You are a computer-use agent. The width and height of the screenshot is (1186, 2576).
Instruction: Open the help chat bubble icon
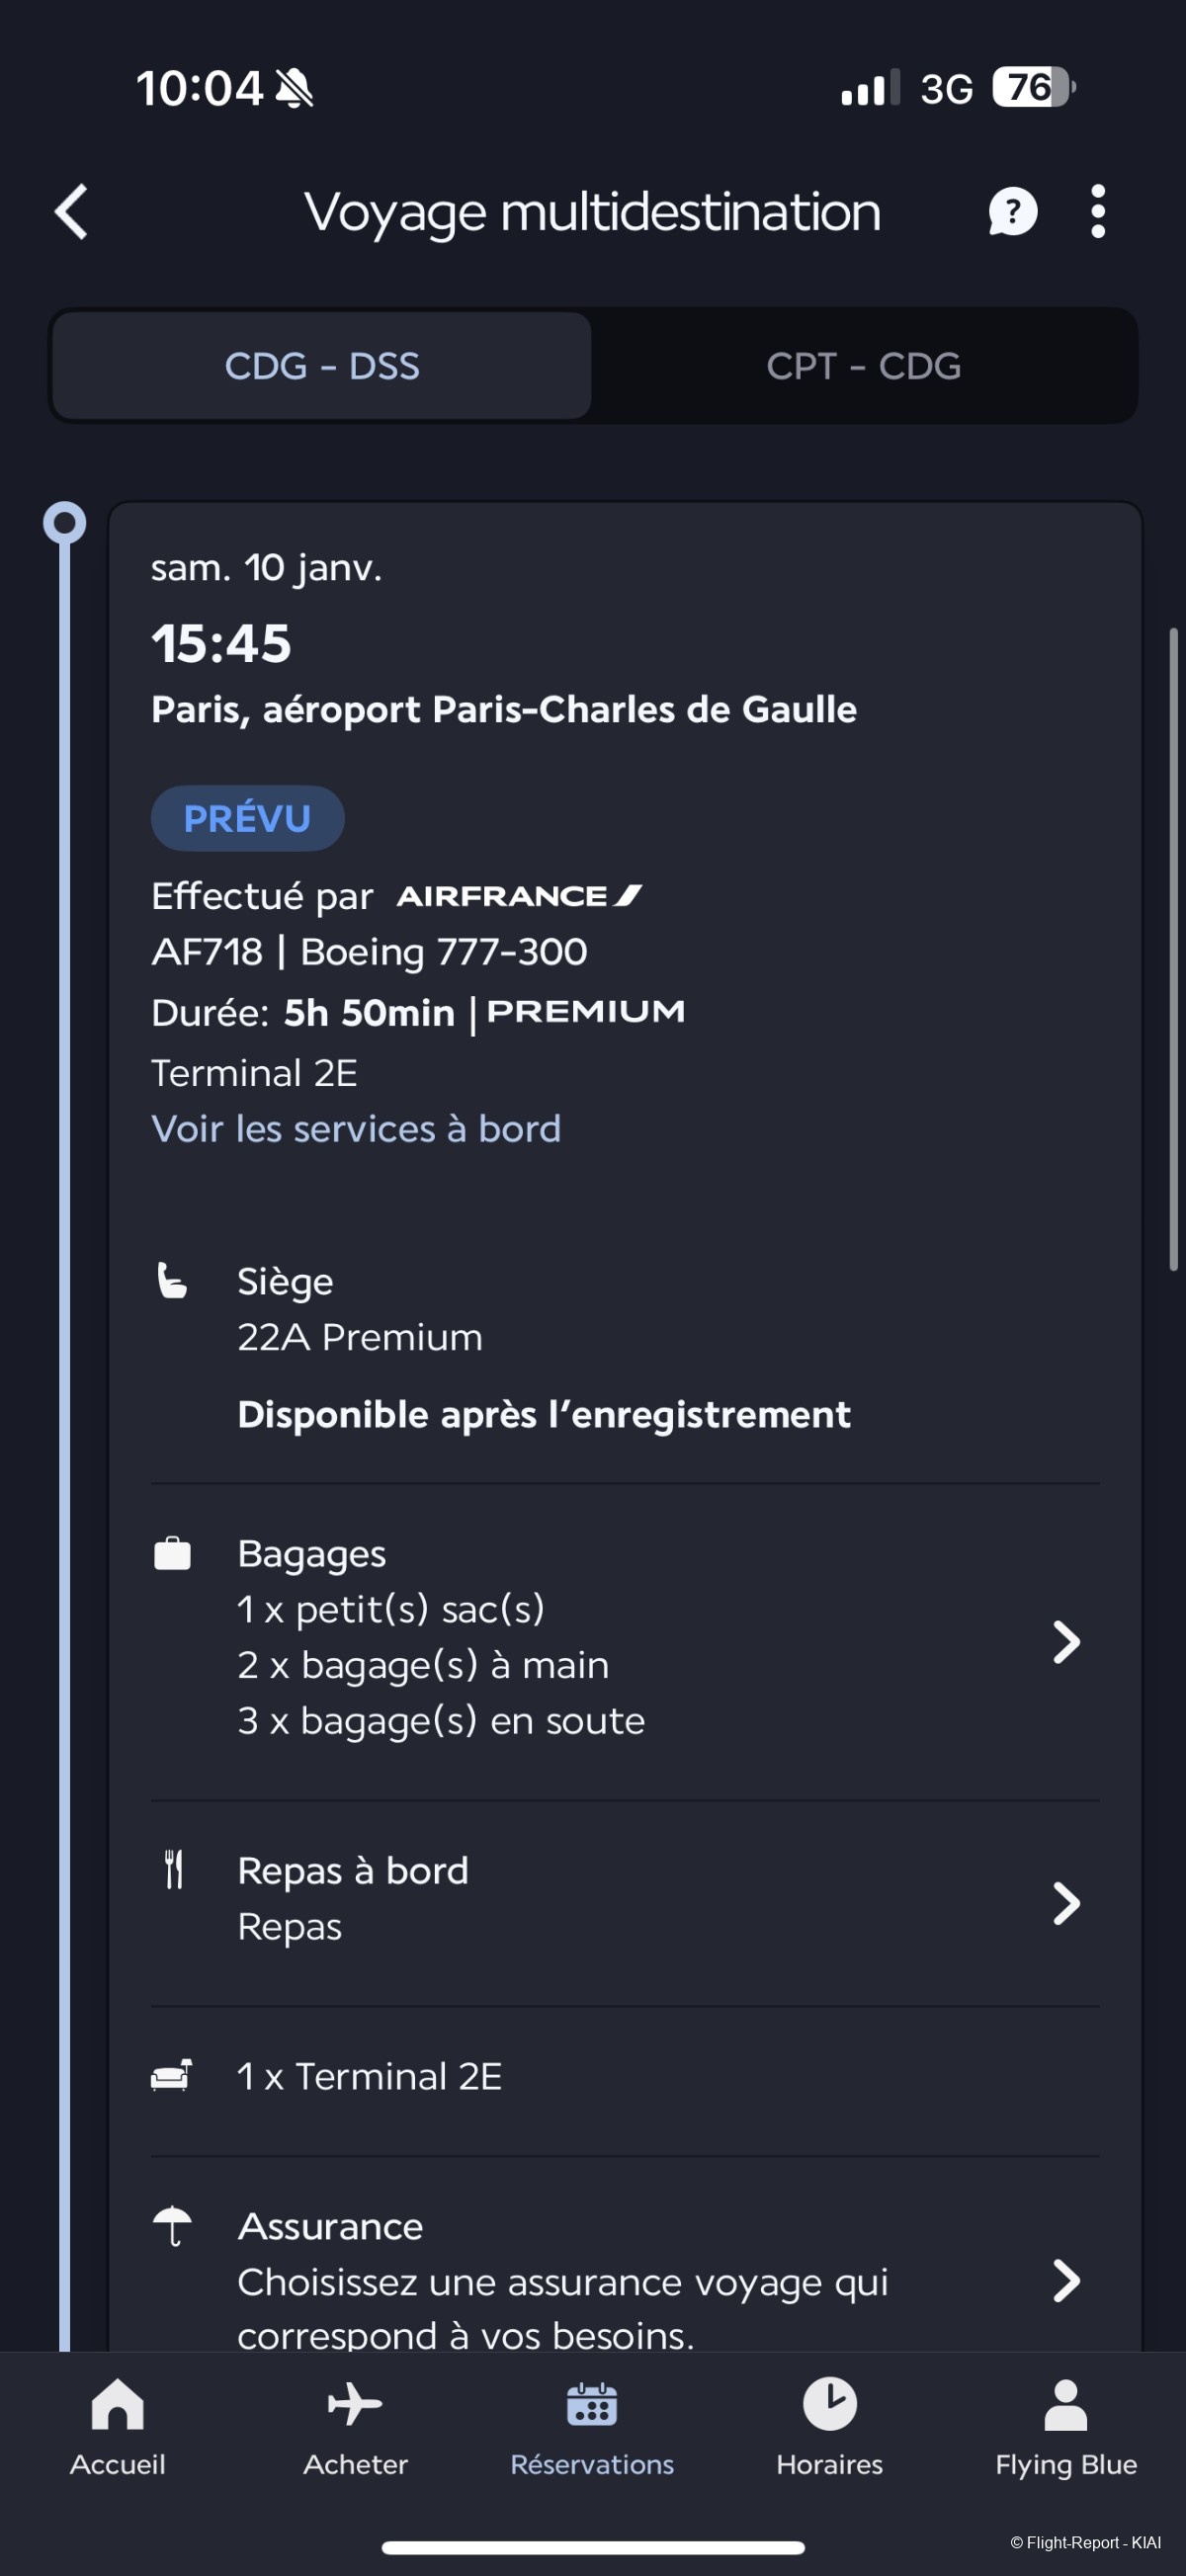point(1012,212)
